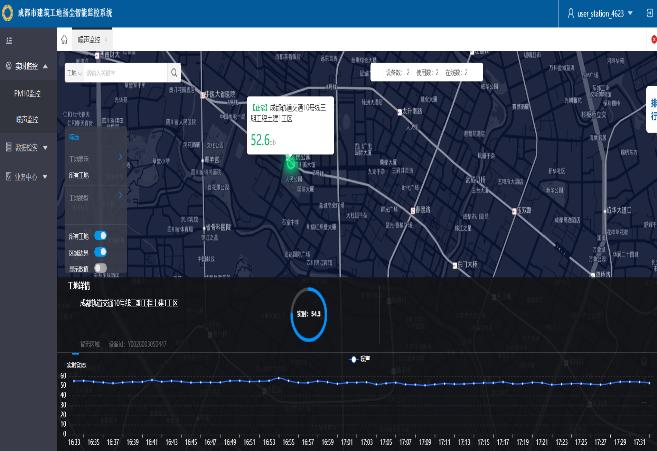Collapse the sidebar with the menu icon
This screenshot has width=657, height=451.
(x=9, y=41)
